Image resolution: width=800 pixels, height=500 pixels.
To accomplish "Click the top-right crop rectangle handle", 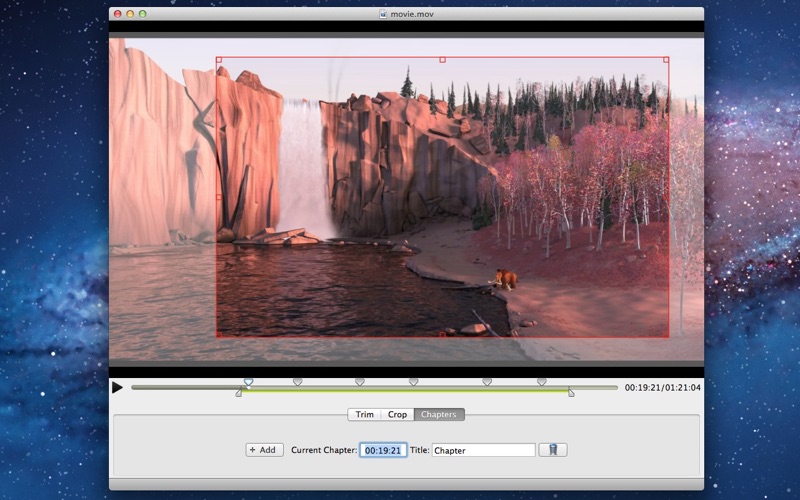I will point(667,59).
